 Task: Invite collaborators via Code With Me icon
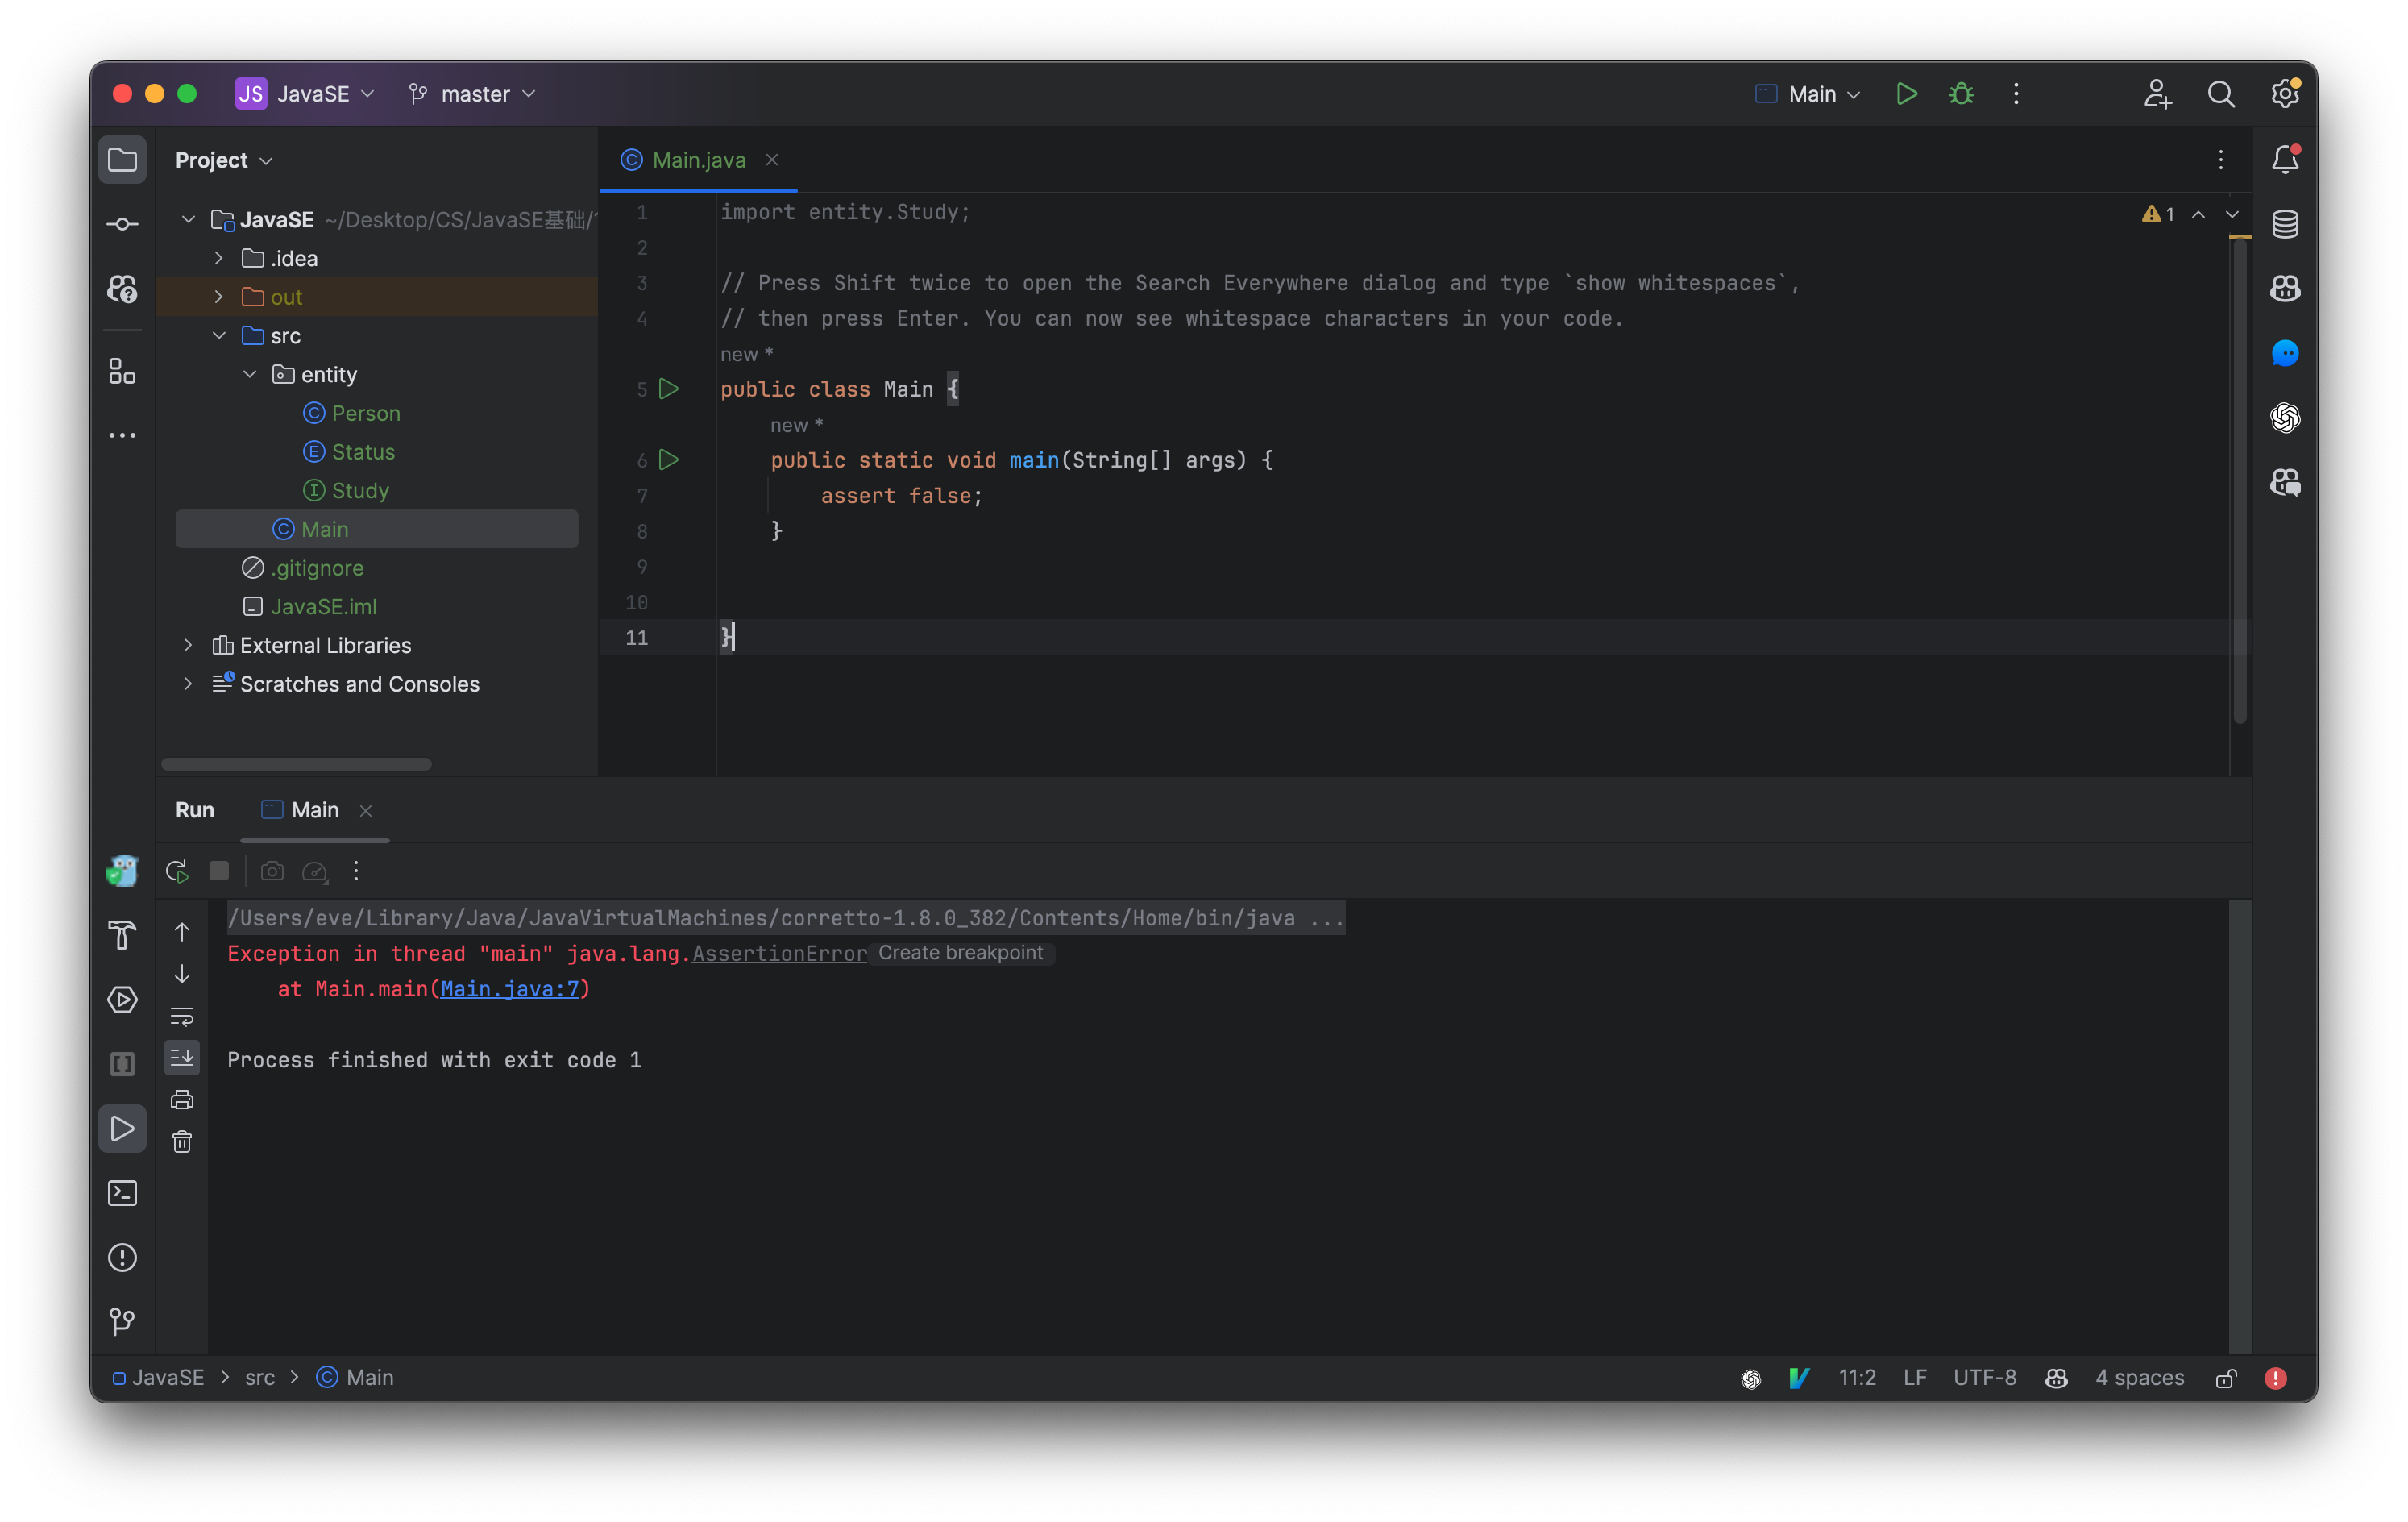pyautogui.click(x=2156, y=93)
